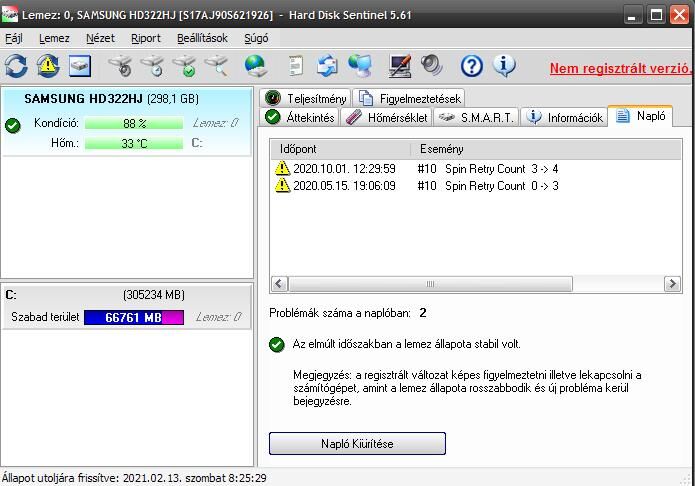Viewport: 695px width, 486px height.
Task: Click the blue info bubble toolbar icon
Action: point(504,66)
